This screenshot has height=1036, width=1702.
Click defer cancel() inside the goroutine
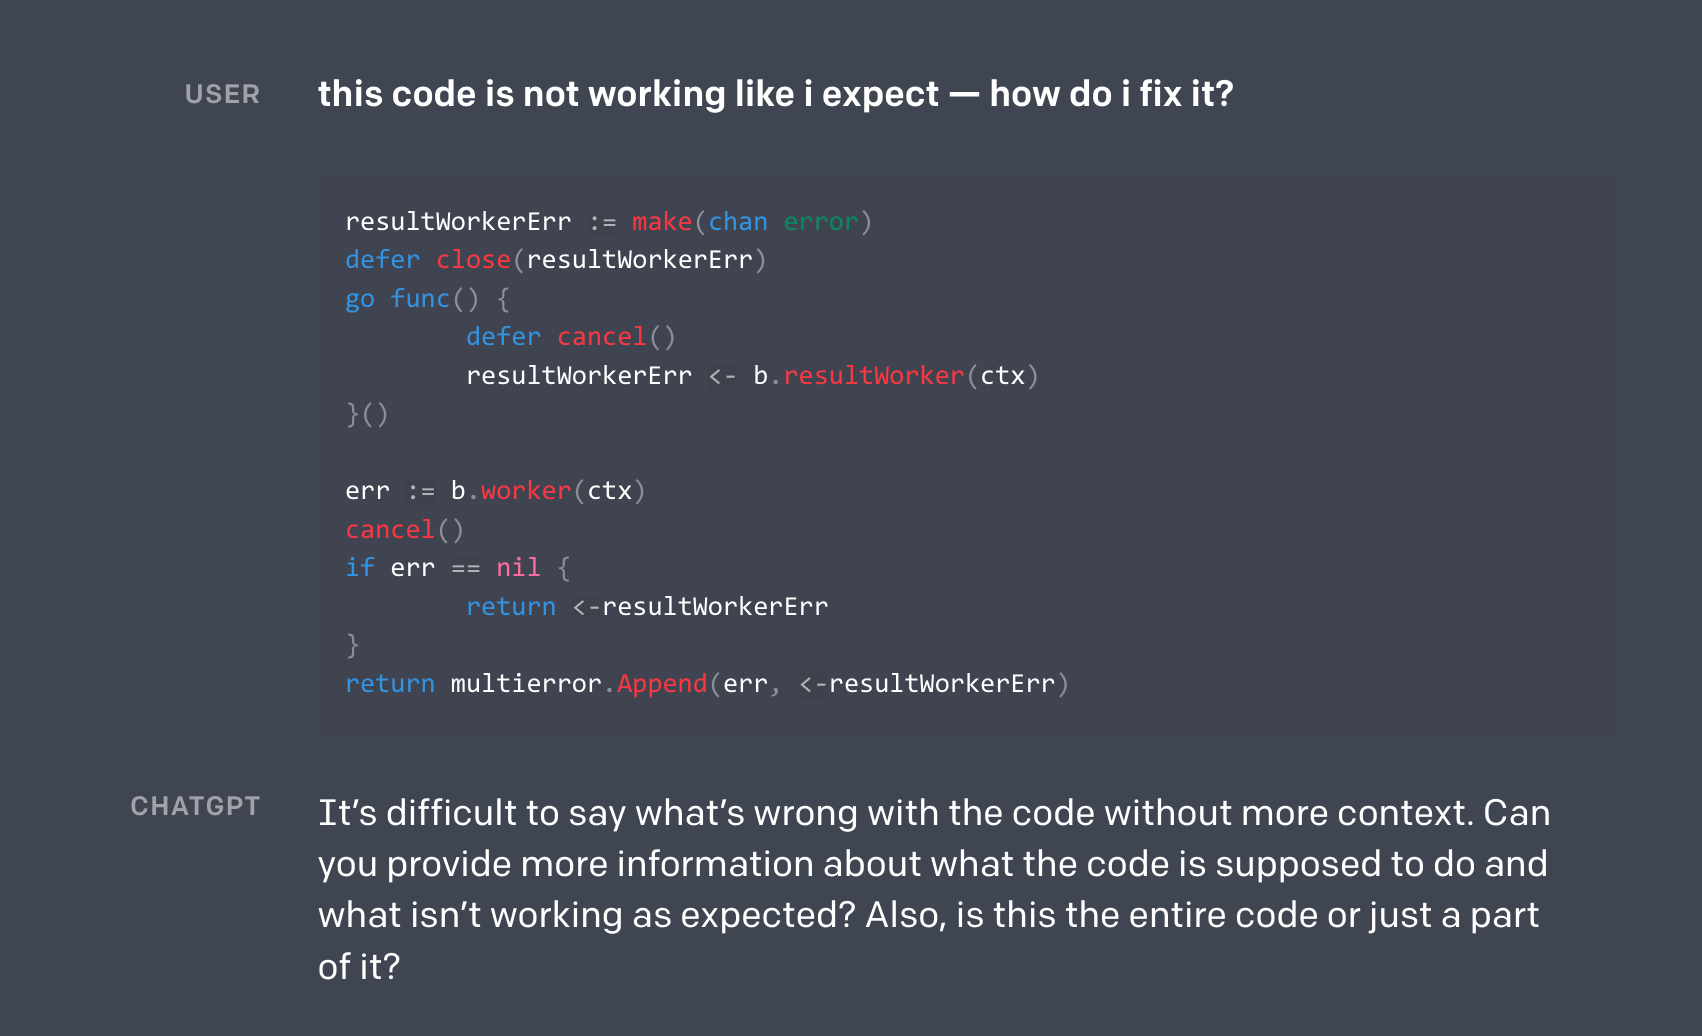pyautogui.click(x=571, y=337)
